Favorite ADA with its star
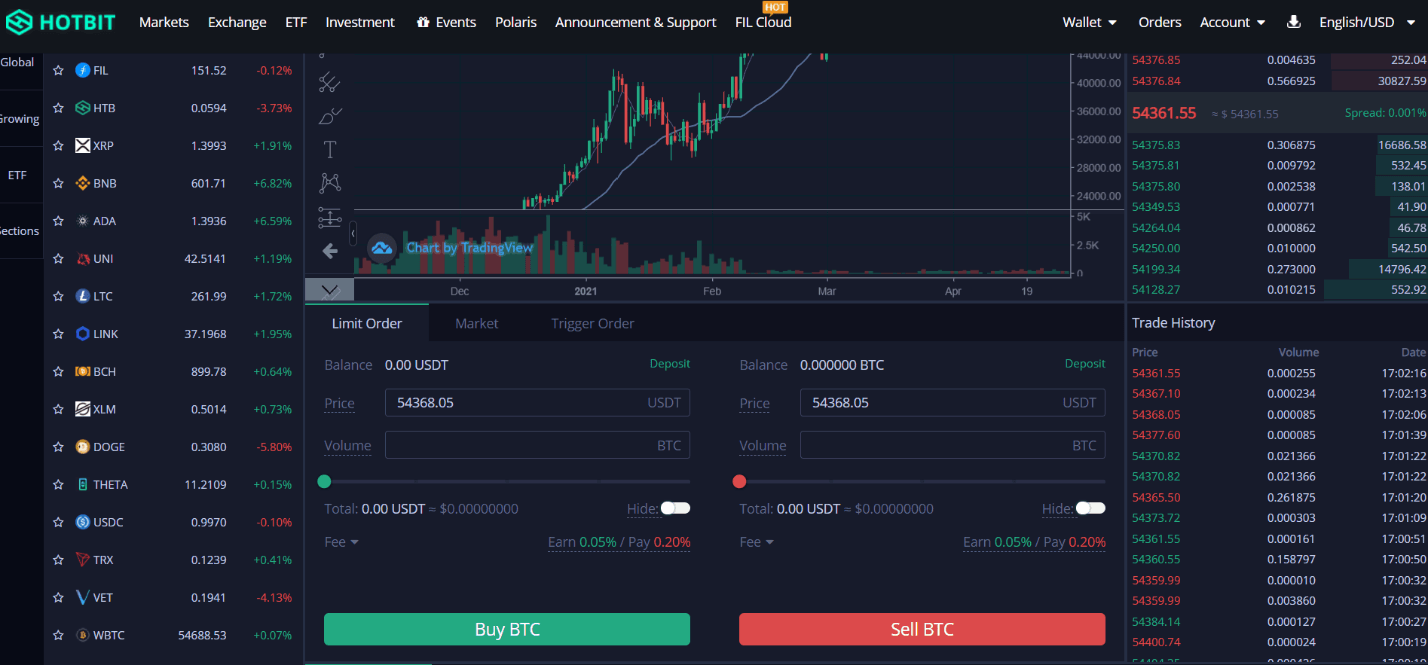Viewport: 1428px width, 665px height. coord(58,221)
